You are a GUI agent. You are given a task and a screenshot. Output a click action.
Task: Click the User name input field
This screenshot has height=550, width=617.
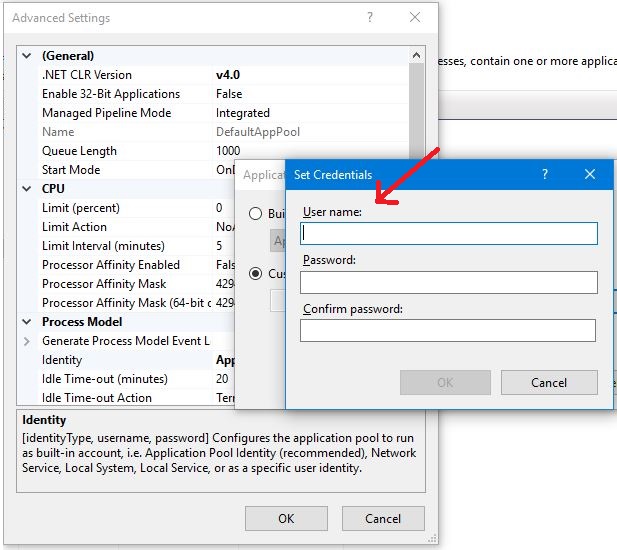[x=448, y=233]
